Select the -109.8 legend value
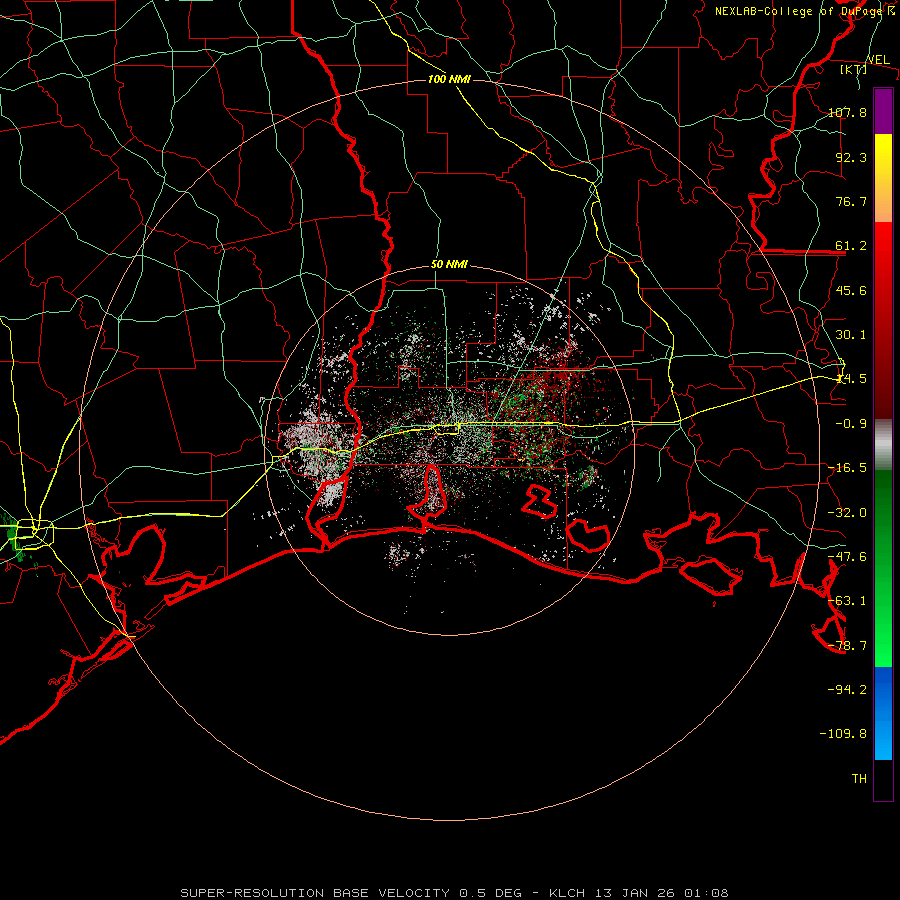900x900 pixels. 843,734
